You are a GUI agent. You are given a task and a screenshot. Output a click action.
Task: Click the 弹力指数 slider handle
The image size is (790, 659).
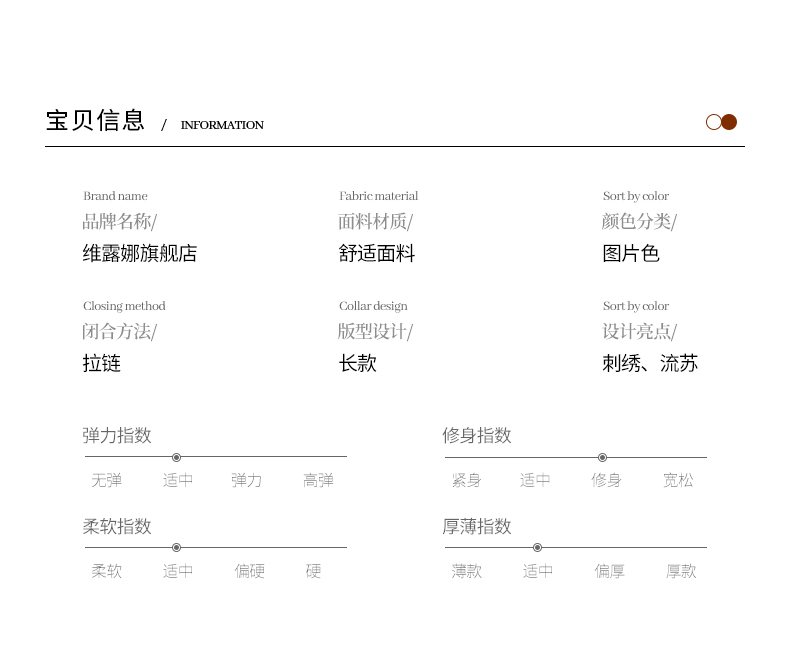[x=176, y=457]
